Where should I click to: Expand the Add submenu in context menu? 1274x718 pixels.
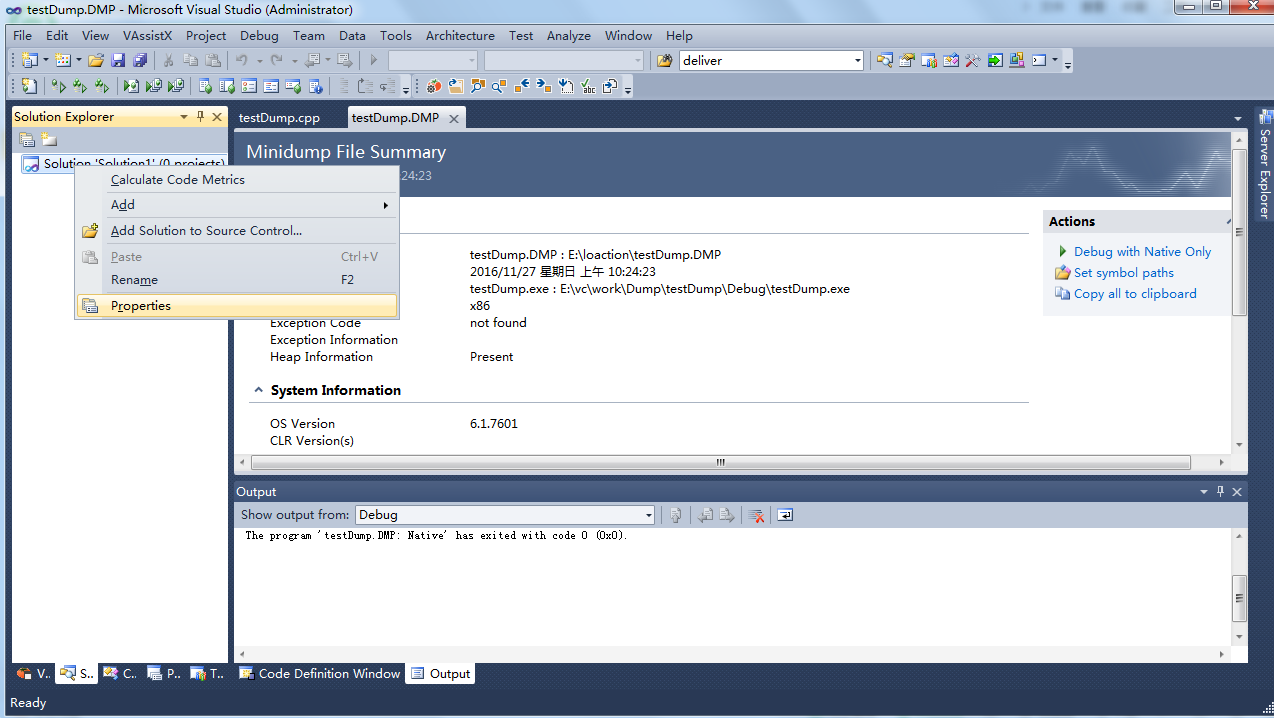pyautogui.click(x=237, y=205)
